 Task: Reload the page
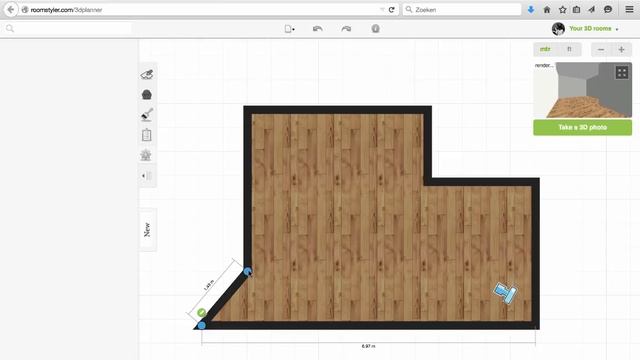tap(391, 9)
